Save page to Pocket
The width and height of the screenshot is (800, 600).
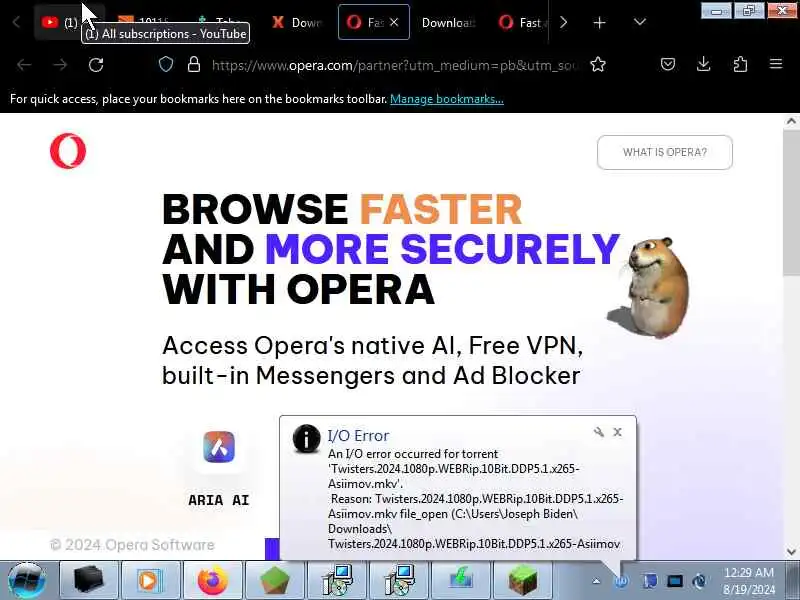pos(668,64)
